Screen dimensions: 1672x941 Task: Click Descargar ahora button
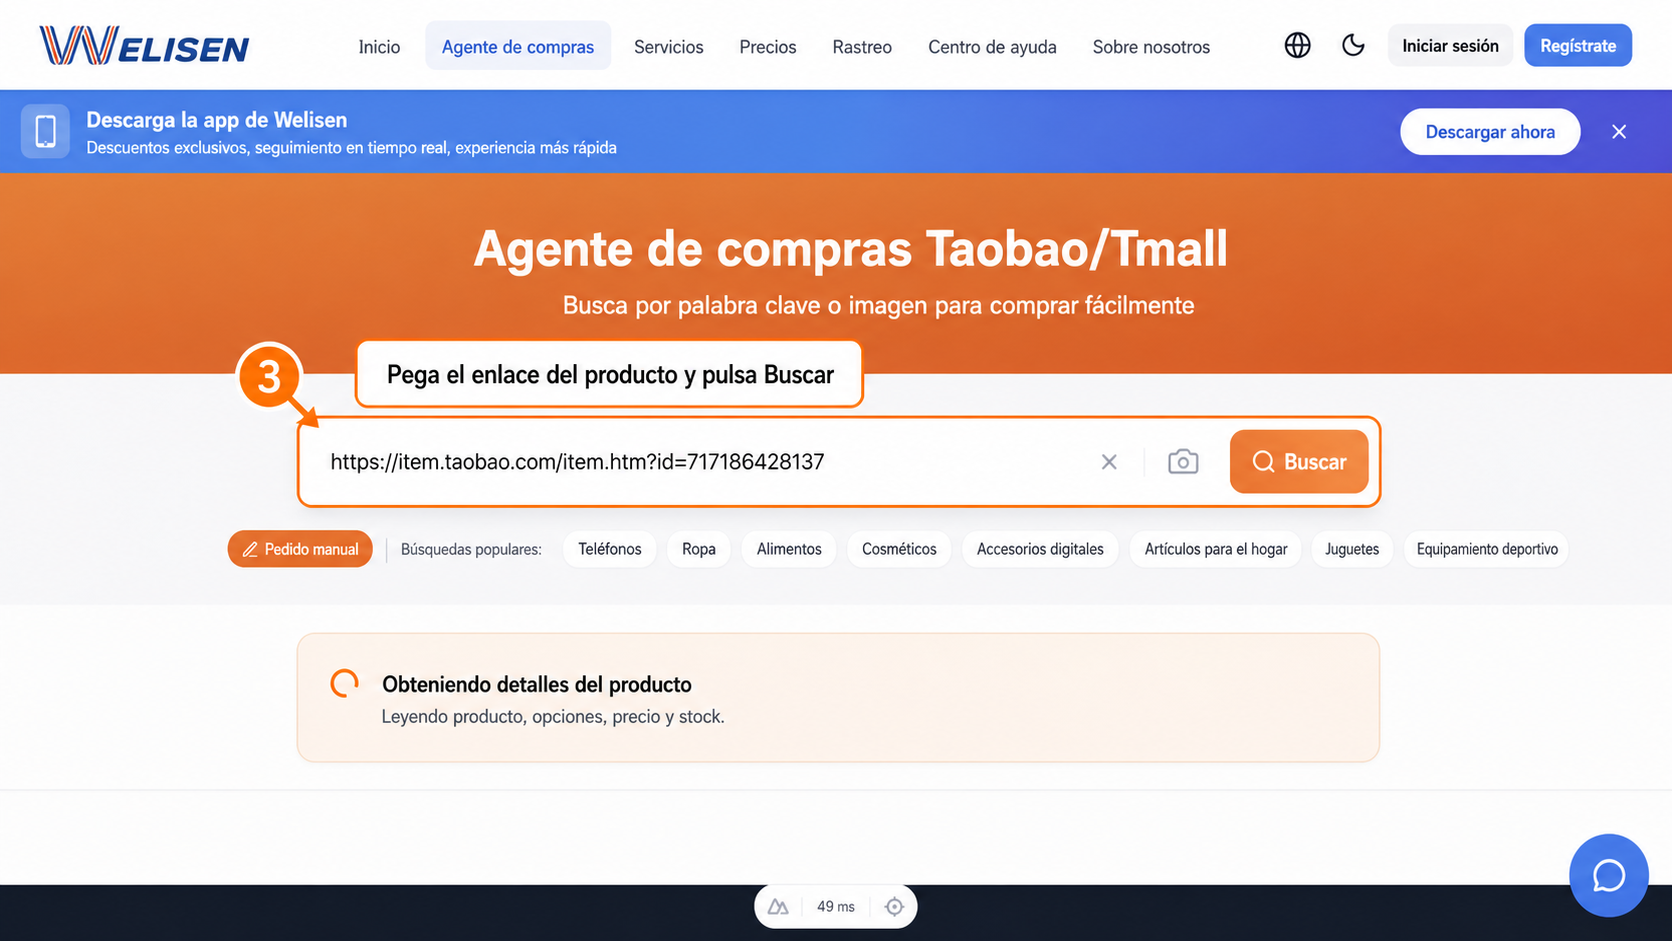1490,132
